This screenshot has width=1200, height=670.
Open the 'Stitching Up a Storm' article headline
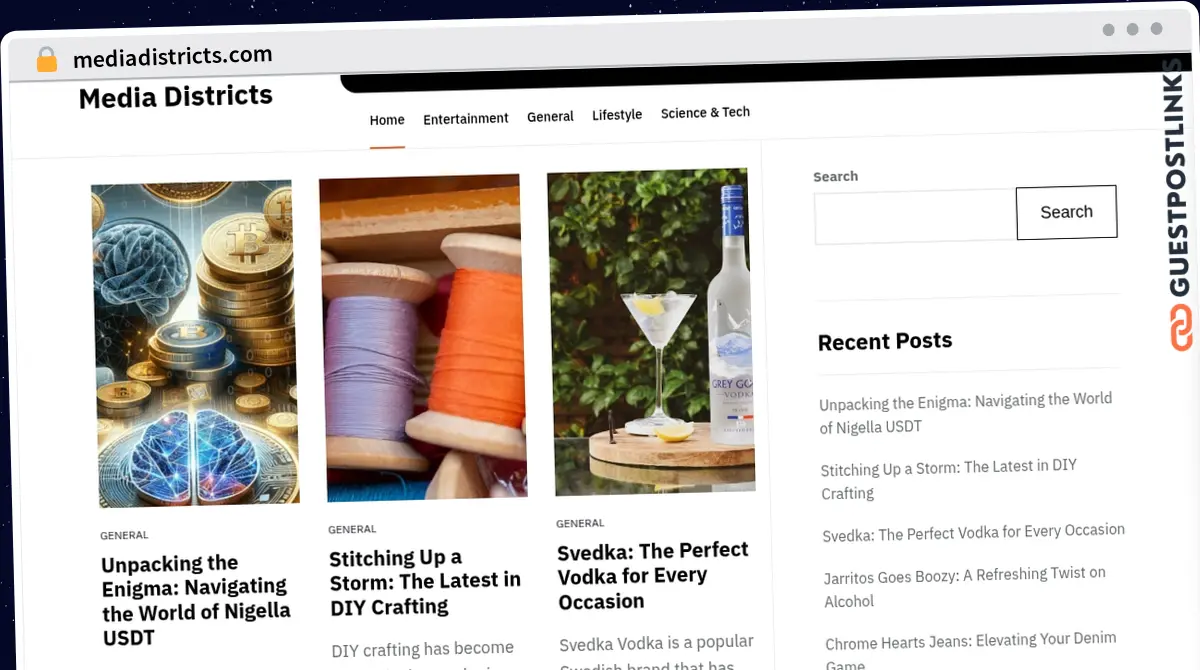coord(425,582)
